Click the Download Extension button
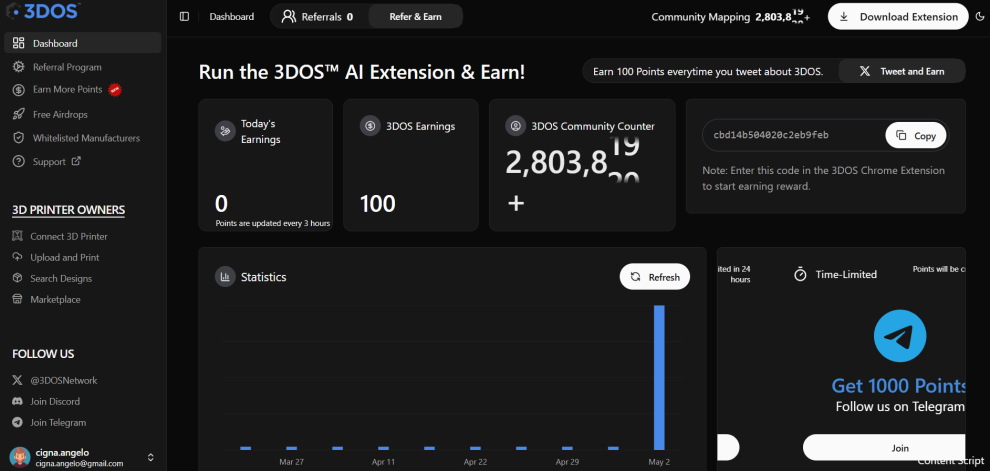The image size is (990, 471). [x=898, y=17]
